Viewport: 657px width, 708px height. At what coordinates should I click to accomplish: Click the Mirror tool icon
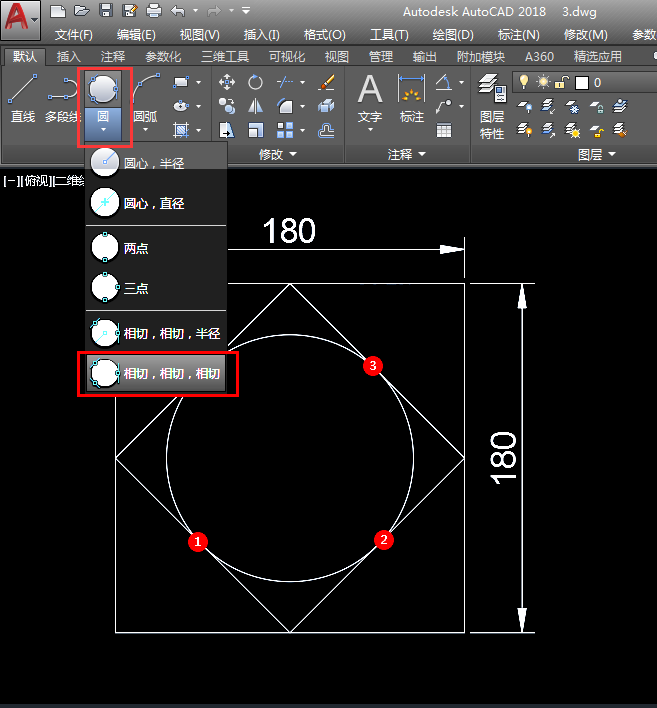255,106
